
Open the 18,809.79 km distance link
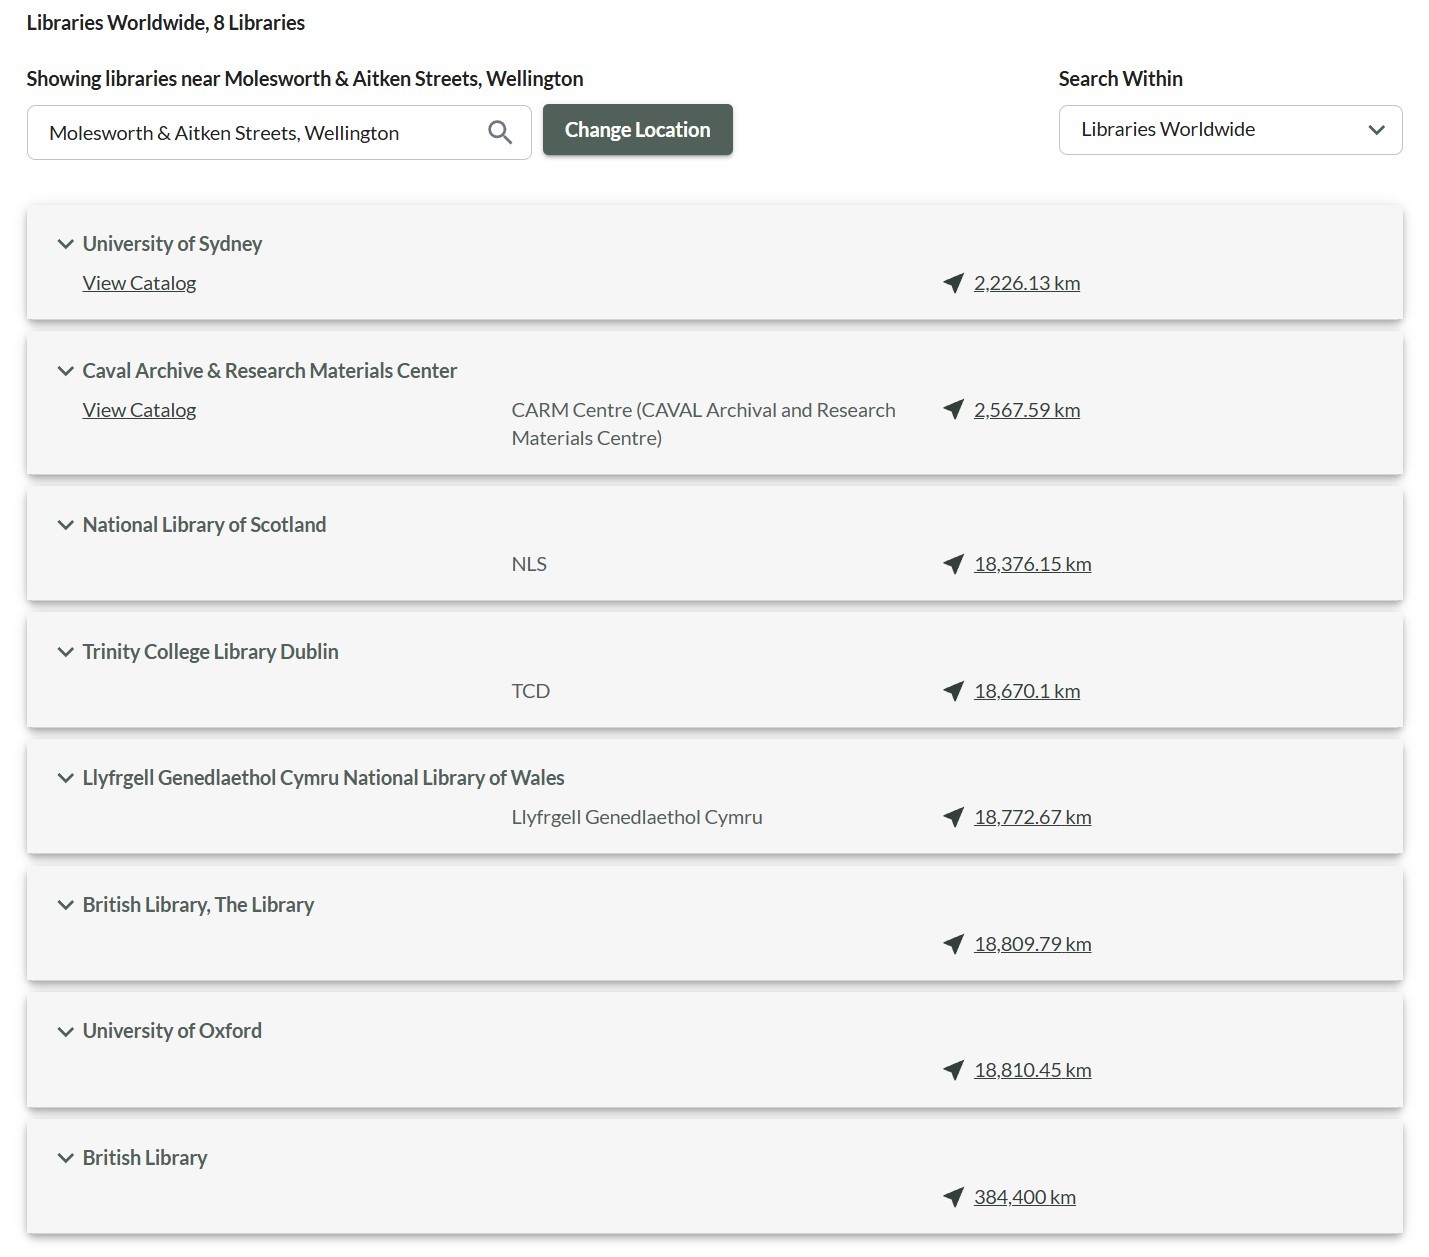[x=1033, y=944]
